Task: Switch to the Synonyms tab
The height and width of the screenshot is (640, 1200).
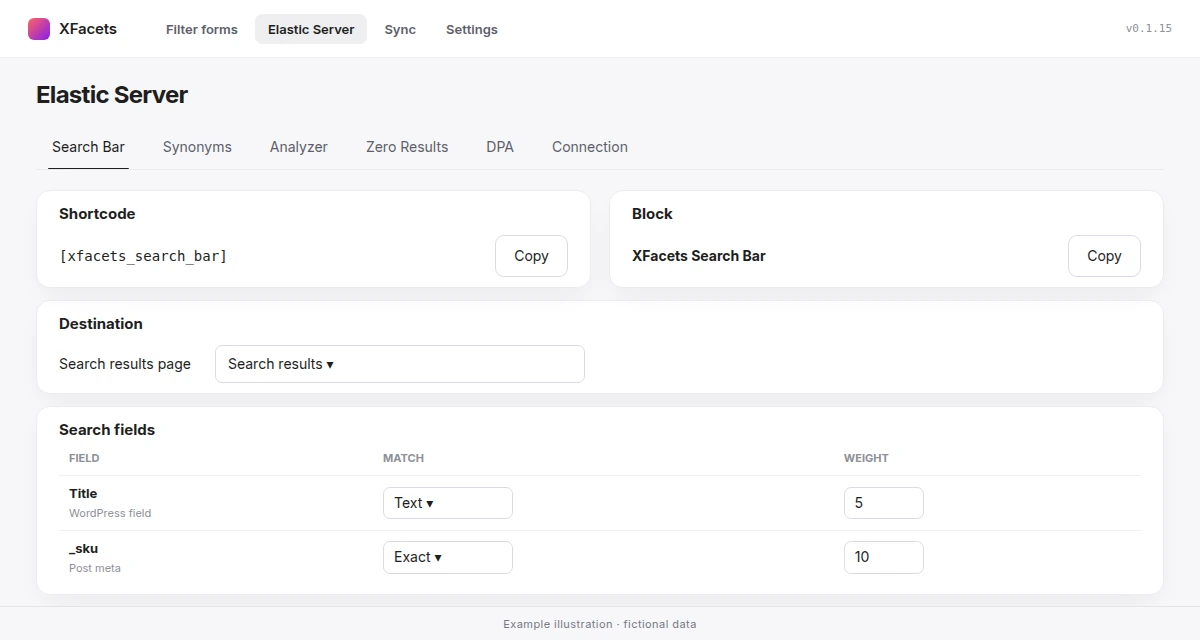Action: coord(197,147)
